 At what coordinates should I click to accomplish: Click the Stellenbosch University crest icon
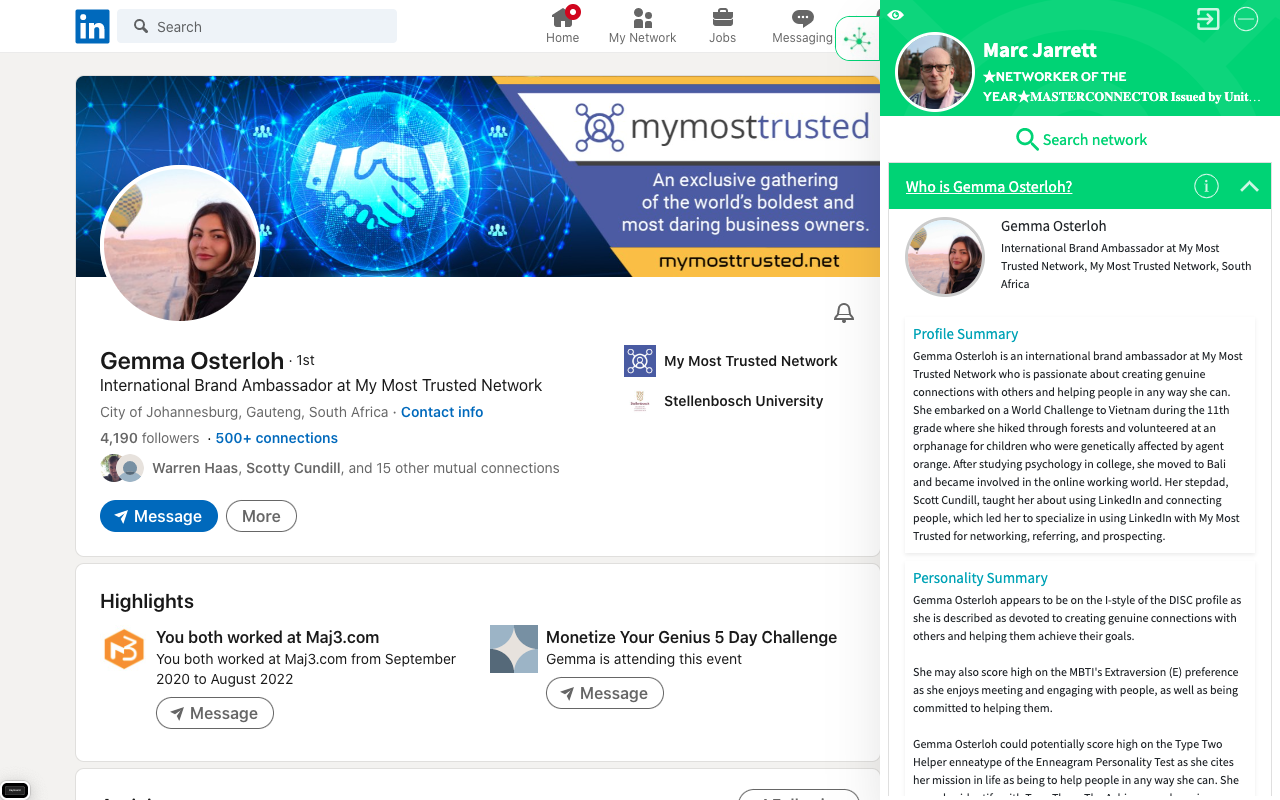point(640,401)
